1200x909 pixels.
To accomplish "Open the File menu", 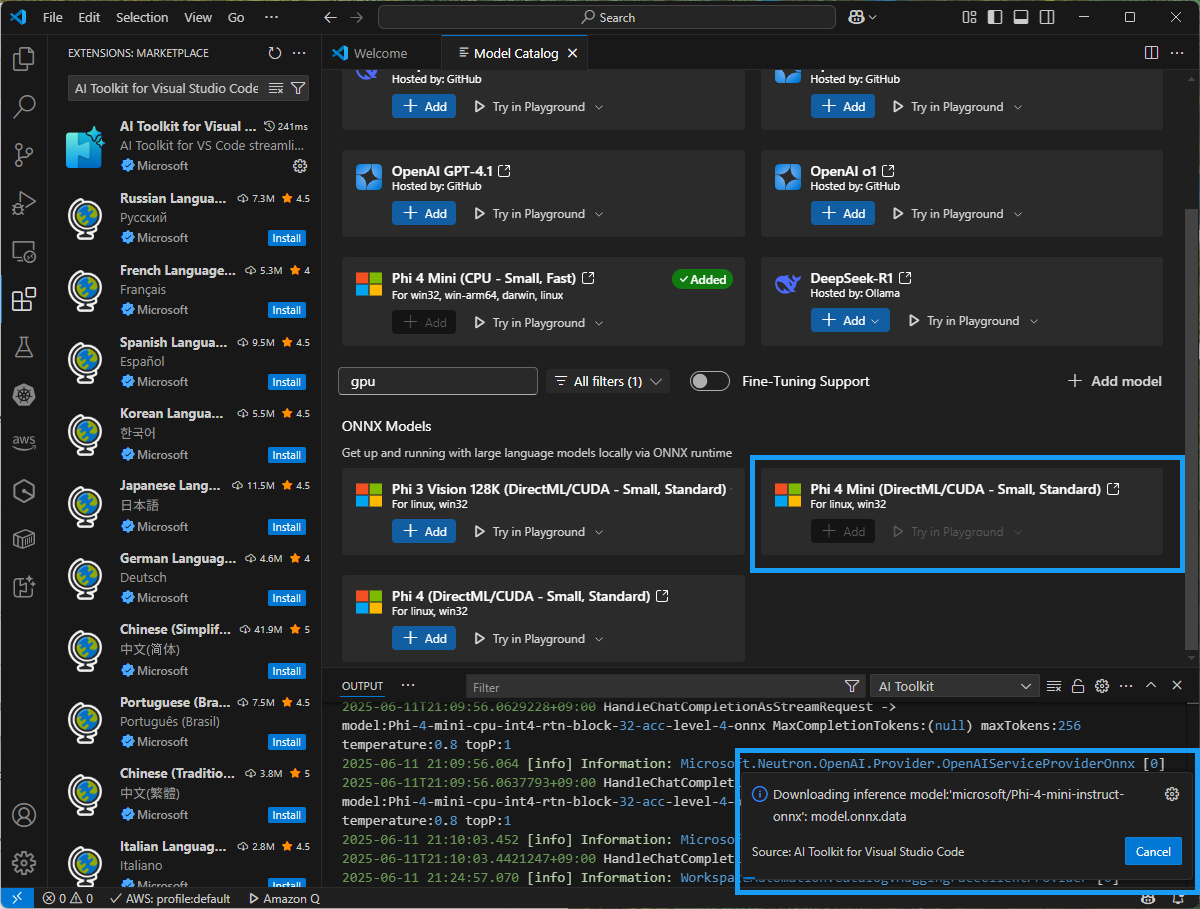I will point(53,17).
